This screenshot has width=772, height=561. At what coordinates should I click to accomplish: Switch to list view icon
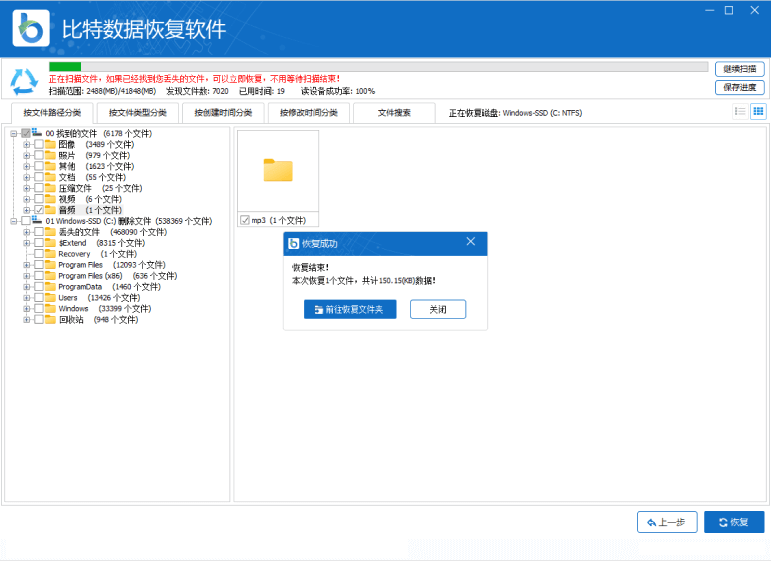(x=740, y=111)
